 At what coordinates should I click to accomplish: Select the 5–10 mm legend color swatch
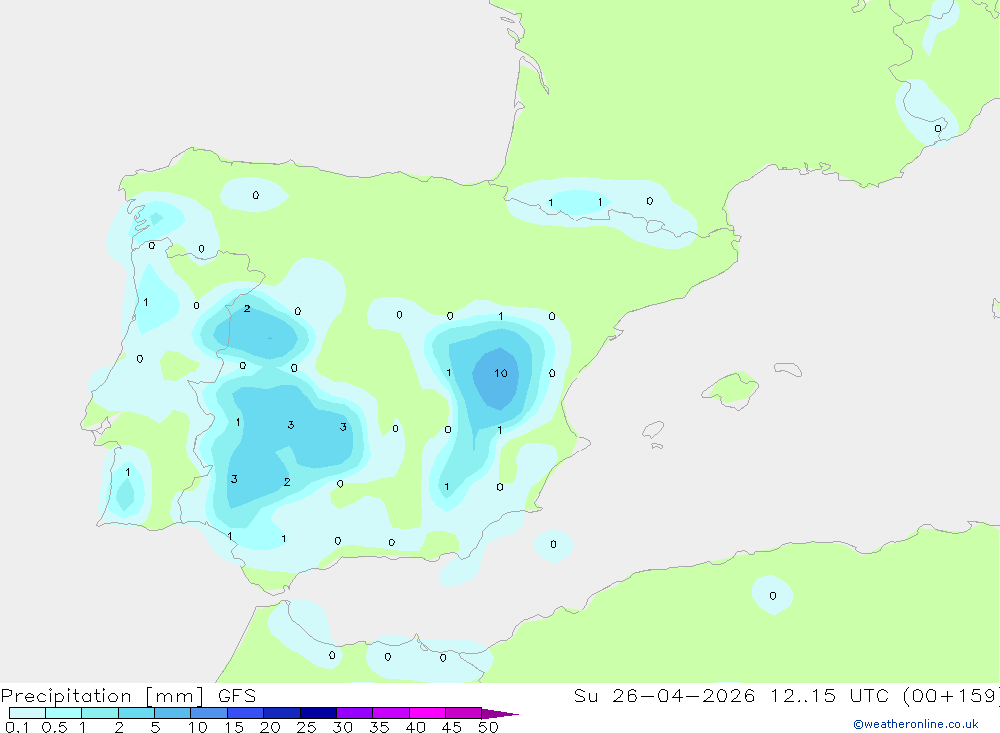pyautogui.click(x=173, y=713)
